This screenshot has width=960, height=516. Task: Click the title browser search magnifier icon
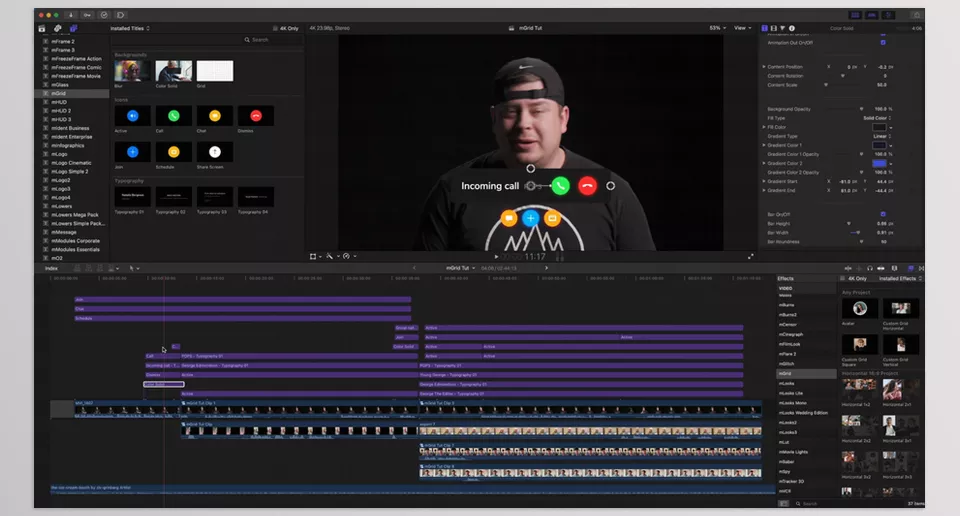247,40
